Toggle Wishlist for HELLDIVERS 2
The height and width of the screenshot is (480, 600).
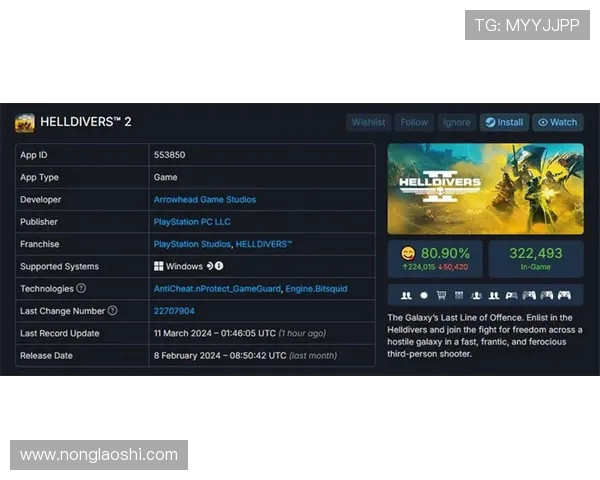(368, 122)
